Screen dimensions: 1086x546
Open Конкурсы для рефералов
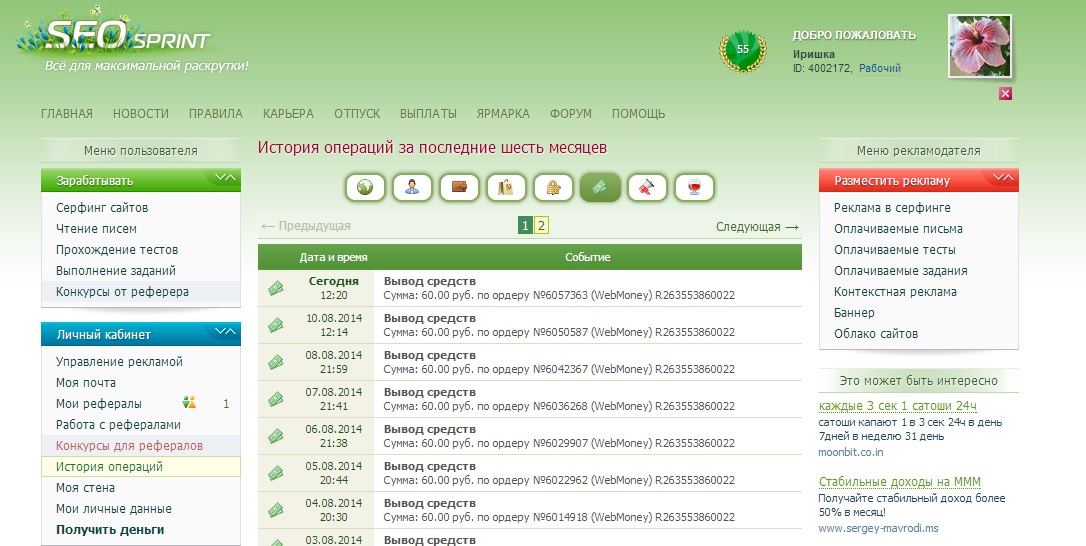tap(130, 446)
